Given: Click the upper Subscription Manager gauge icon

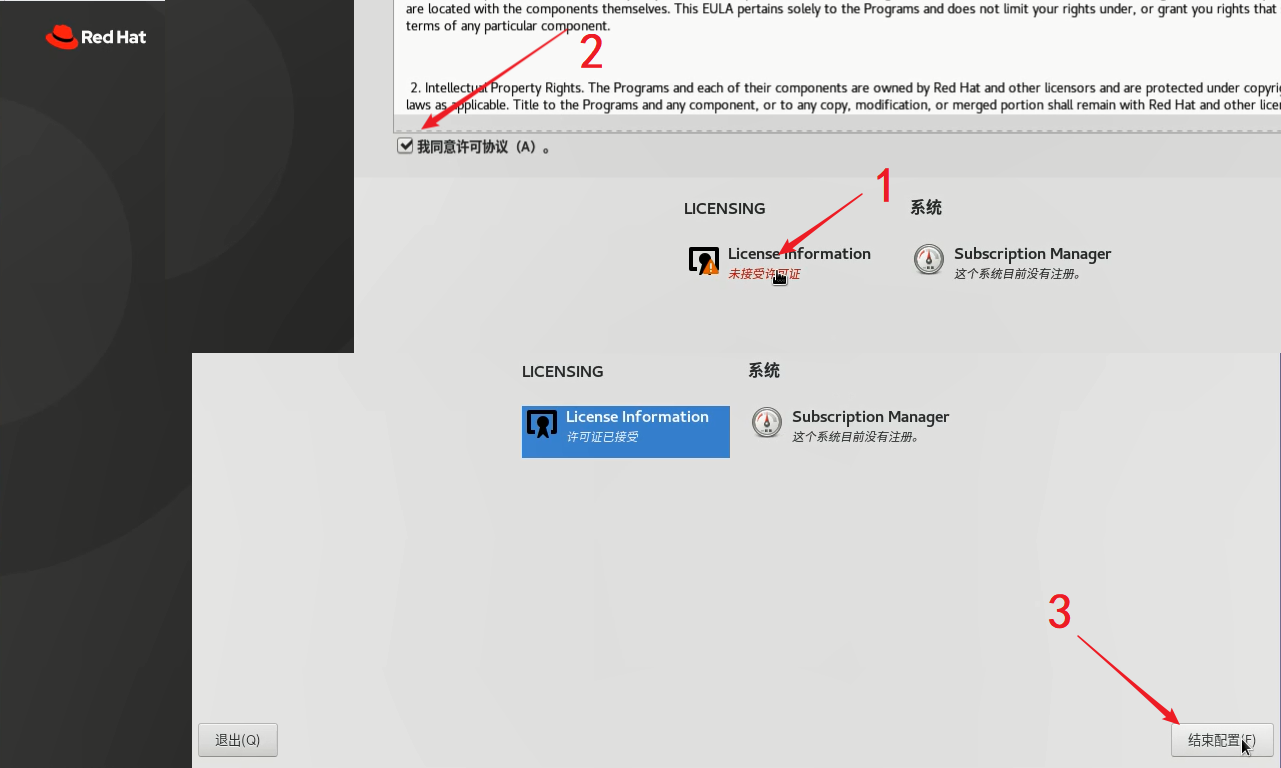Looking at the screenshot, I should tap(929, 260).
